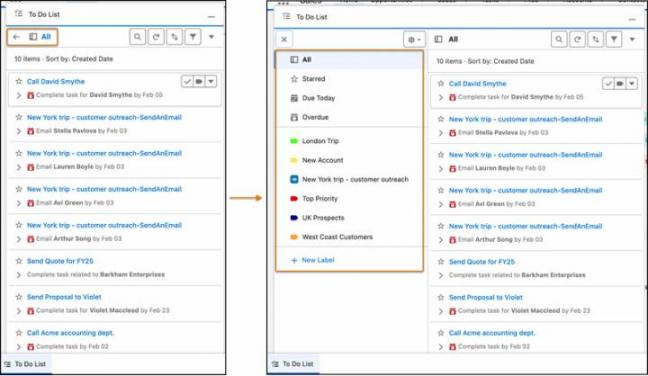Click New Label to create a label
The width and height of the screenshot is (648, 376).
pyautogui.click(x=313, y=260)
